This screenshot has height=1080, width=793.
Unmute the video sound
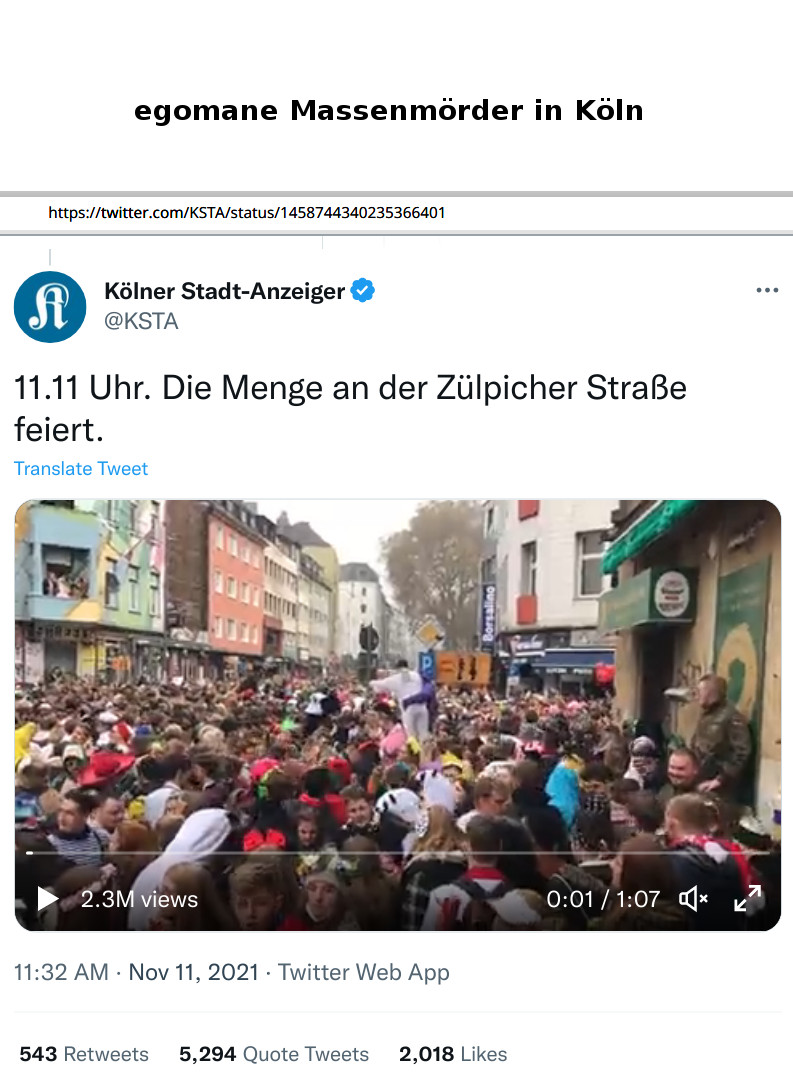(693, 899)
